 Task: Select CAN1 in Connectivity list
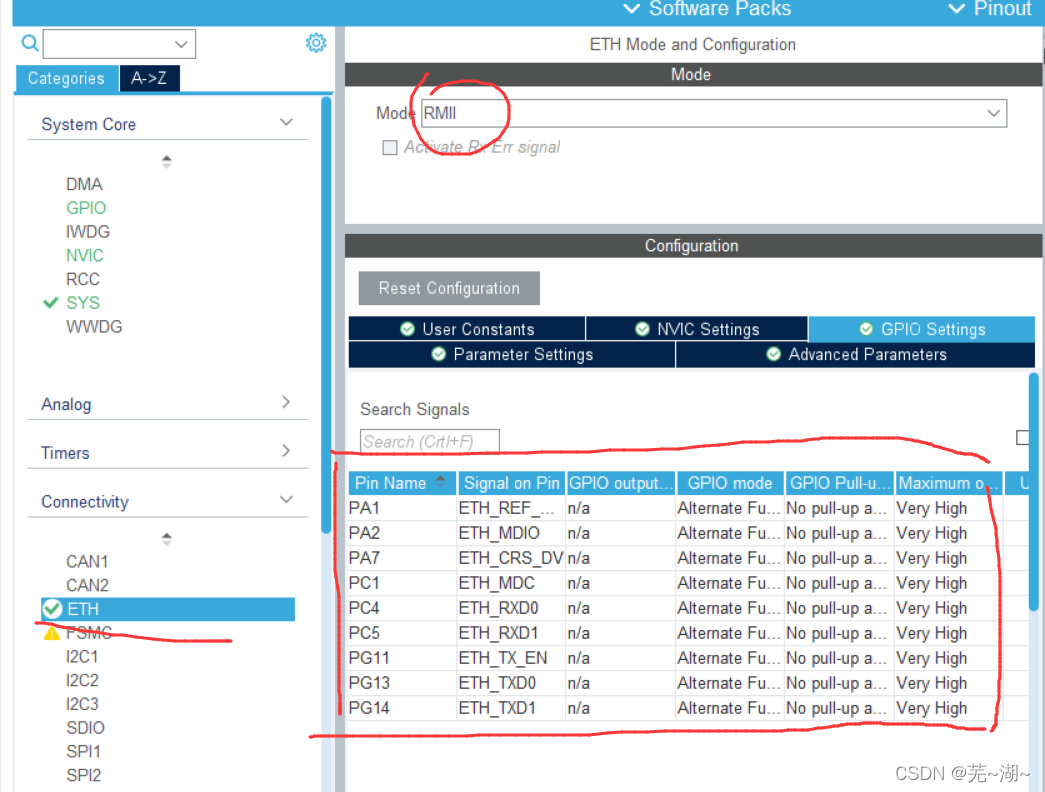[87, 561]
